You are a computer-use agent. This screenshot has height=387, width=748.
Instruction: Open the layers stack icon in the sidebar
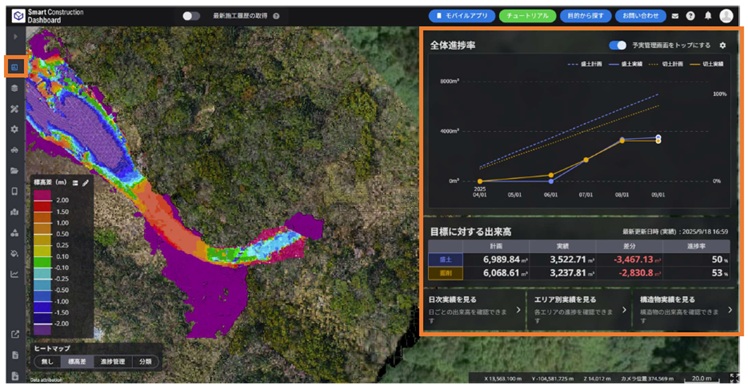coord(15,88)
